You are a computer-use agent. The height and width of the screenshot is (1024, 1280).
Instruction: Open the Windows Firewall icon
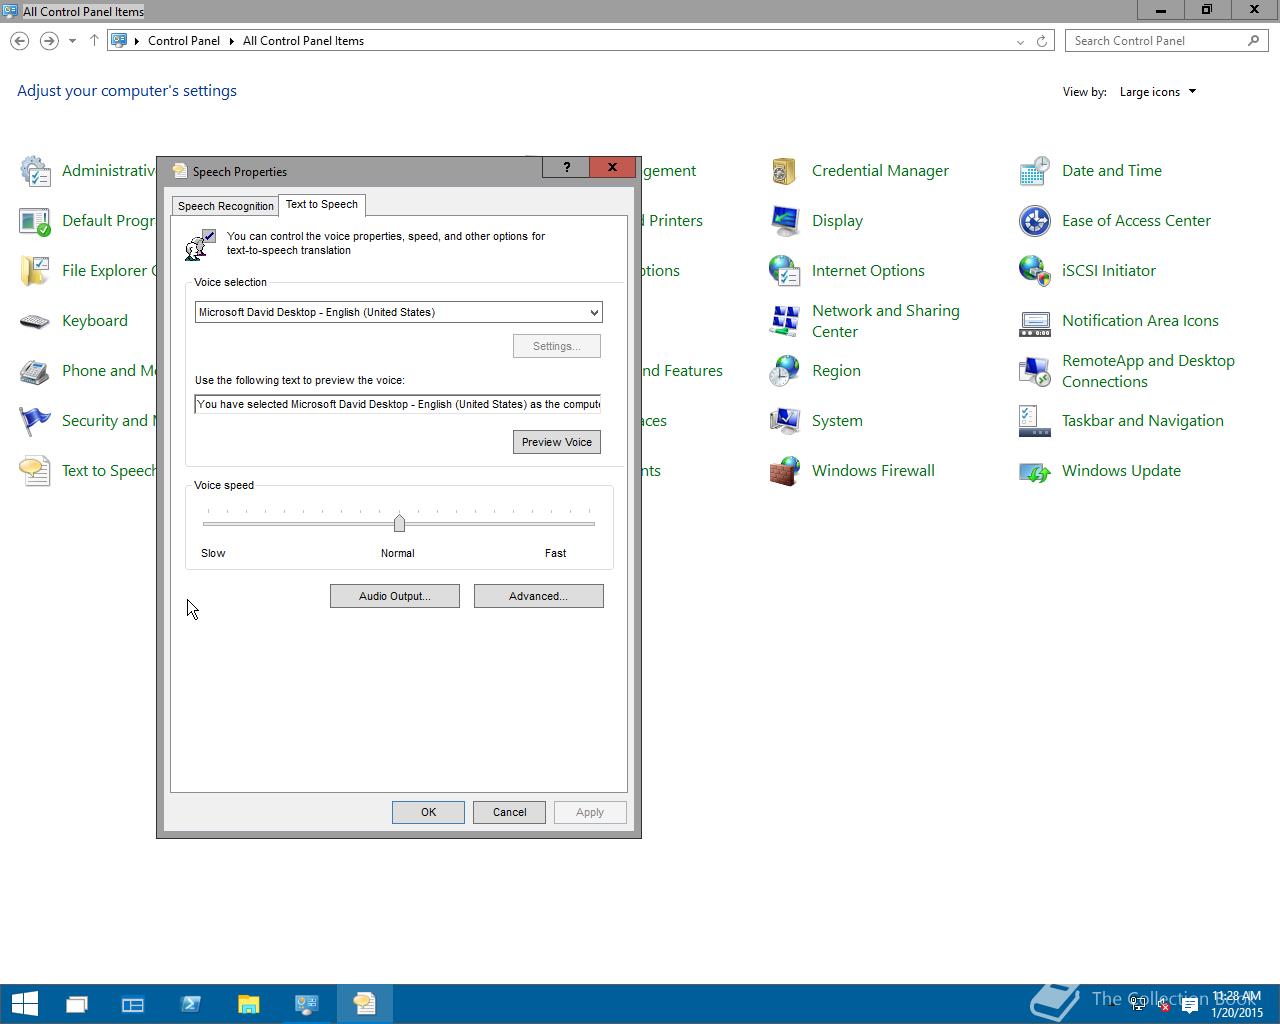click(x=785, y=471)
